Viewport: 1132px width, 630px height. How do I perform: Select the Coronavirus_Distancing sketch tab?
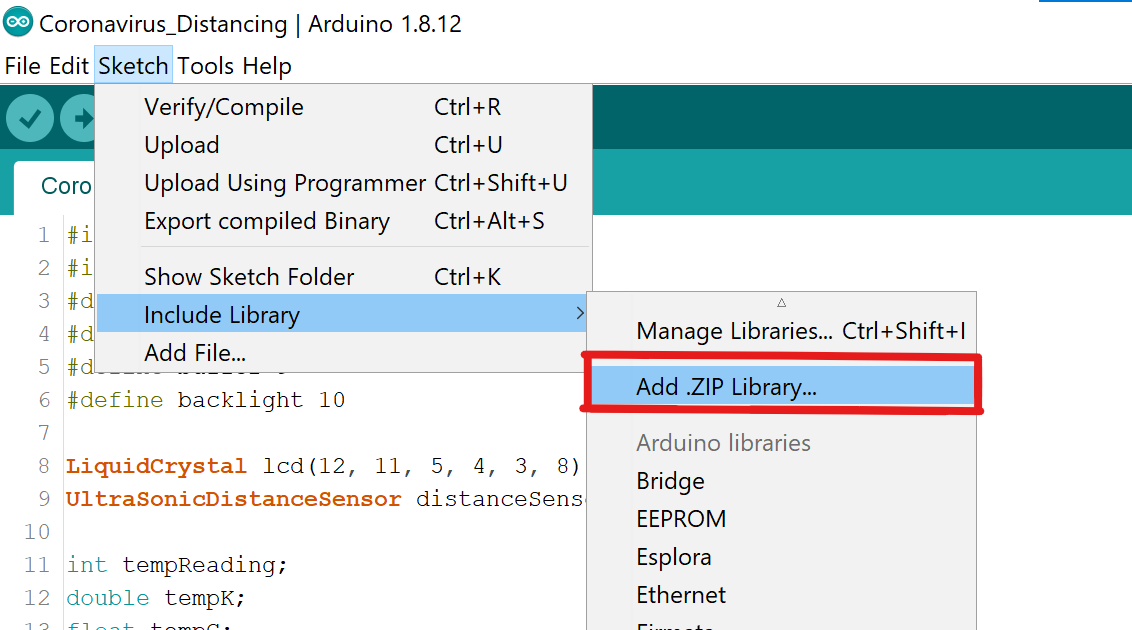67,186
